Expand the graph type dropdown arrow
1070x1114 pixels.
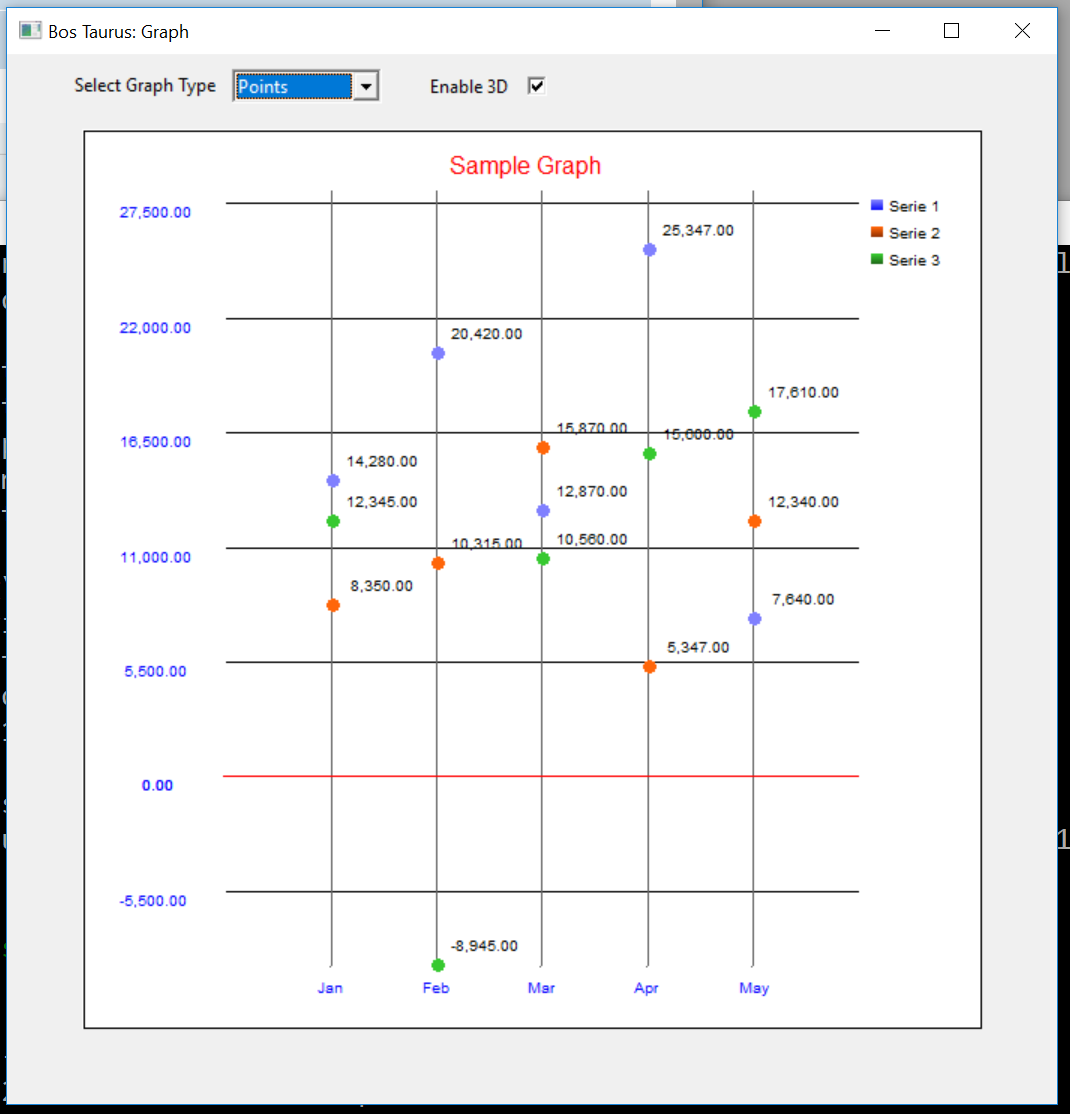pos(366,87)
